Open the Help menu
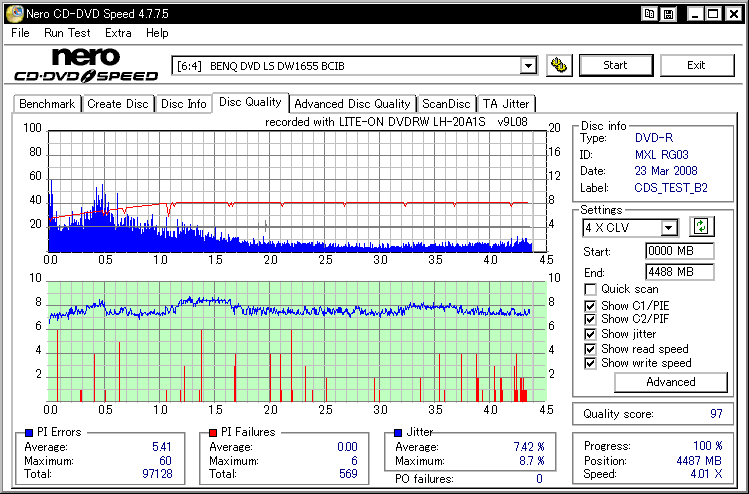The width and height of the screenshot is (749, 494). tap(157, 33)
